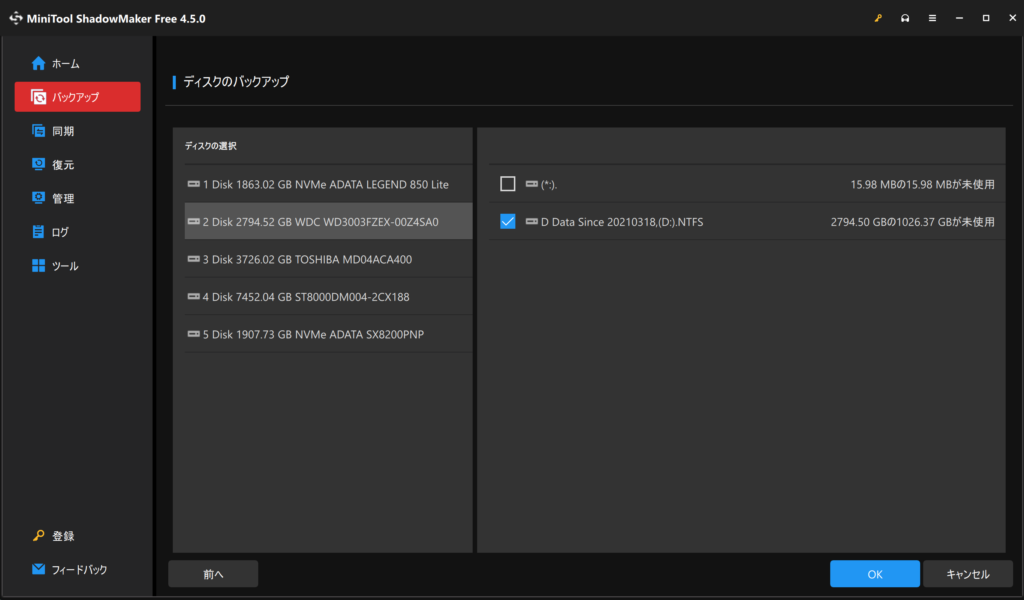Go back with the 前へ button
1024x600 pixels.
click(x=213, y=574)
